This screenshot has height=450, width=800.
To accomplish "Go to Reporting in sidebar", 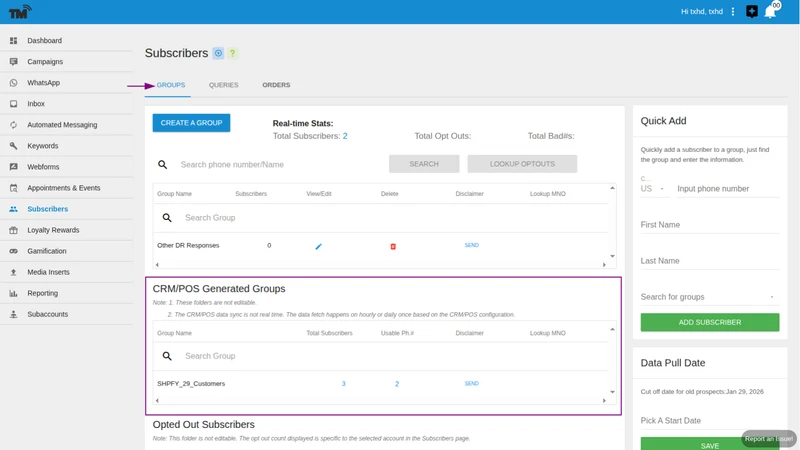I will point(42,293).
